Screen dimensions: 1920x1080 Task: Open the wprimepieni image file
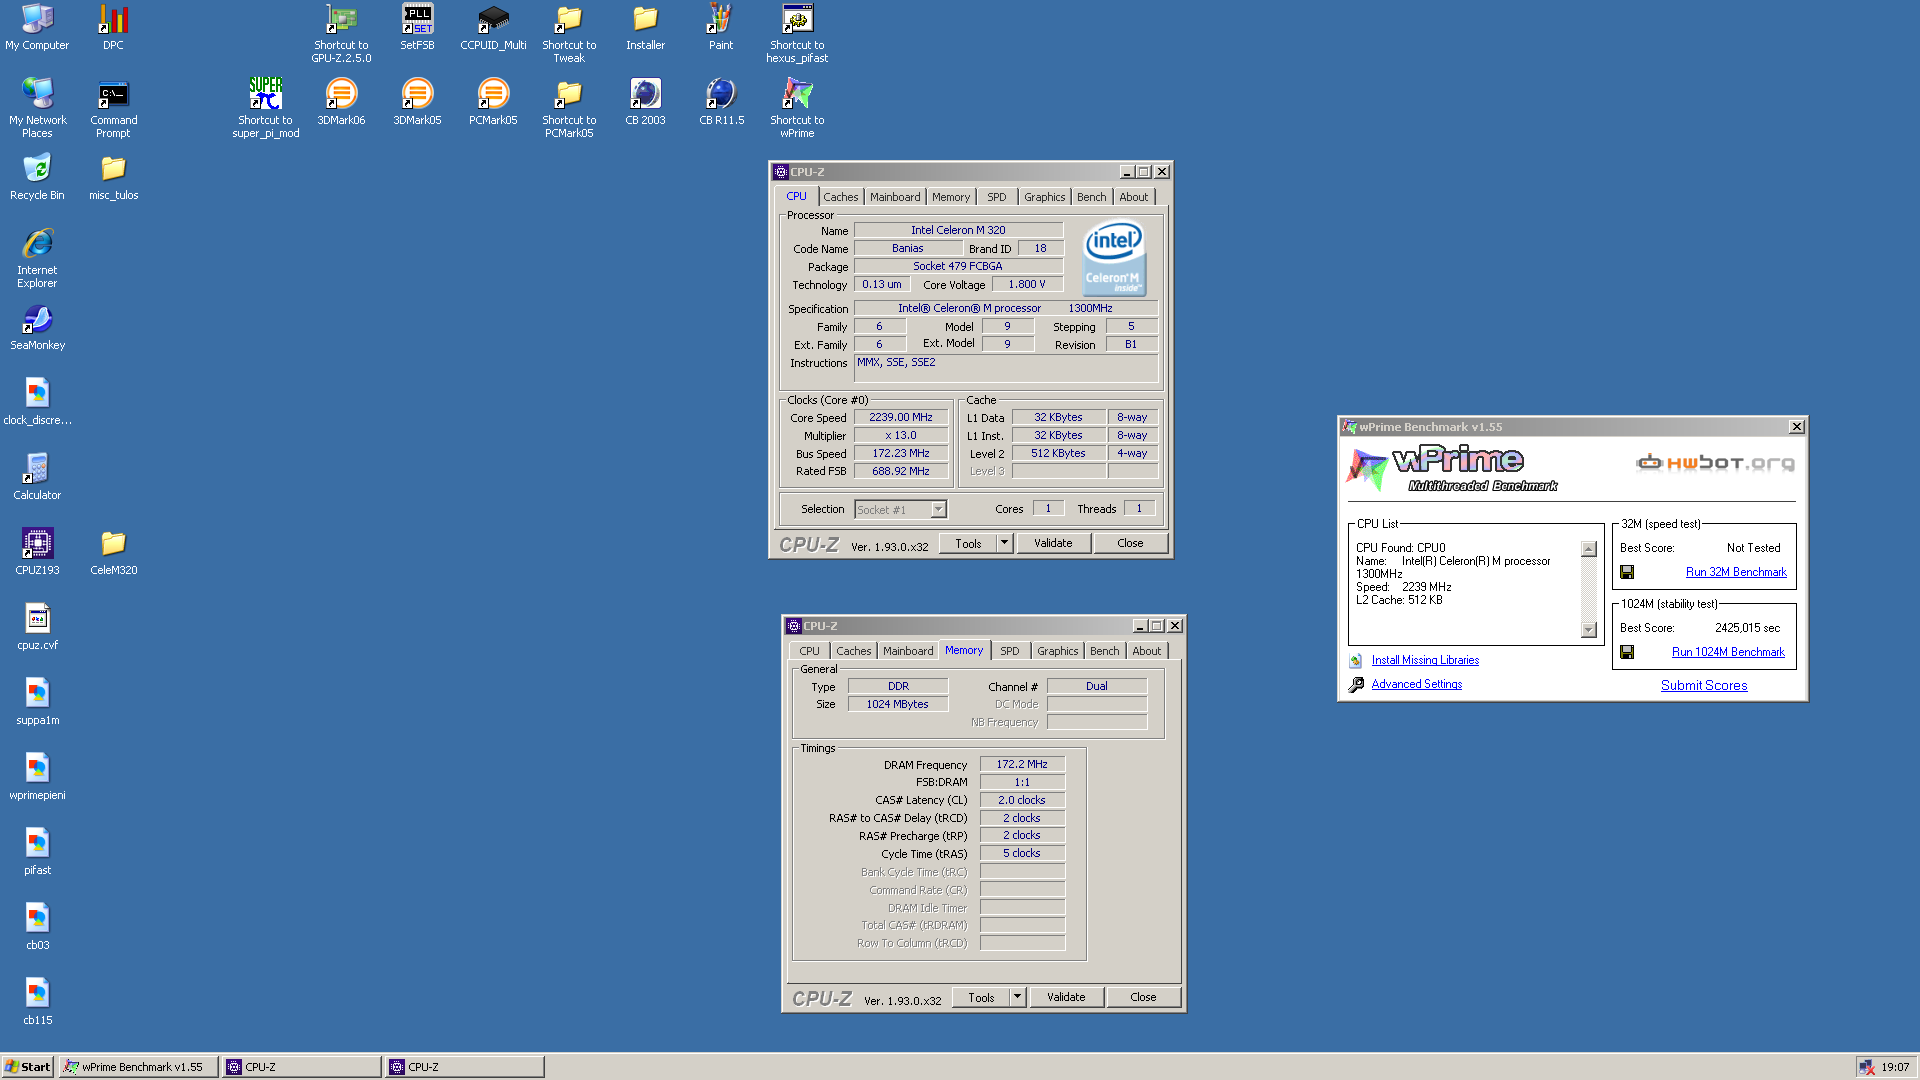[x=37, y=776]
